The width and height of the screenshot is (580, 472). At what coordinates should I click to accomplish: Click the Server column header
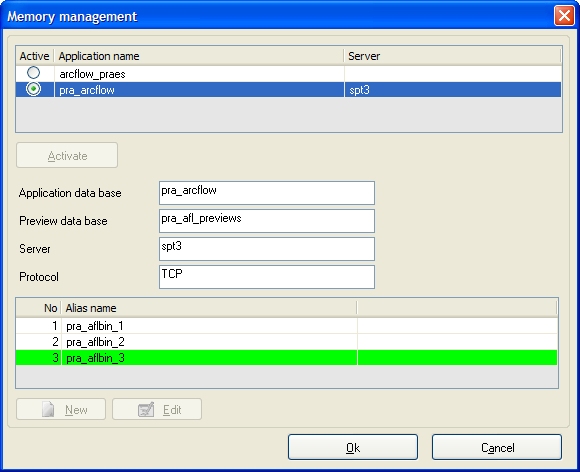coord(452,56)
